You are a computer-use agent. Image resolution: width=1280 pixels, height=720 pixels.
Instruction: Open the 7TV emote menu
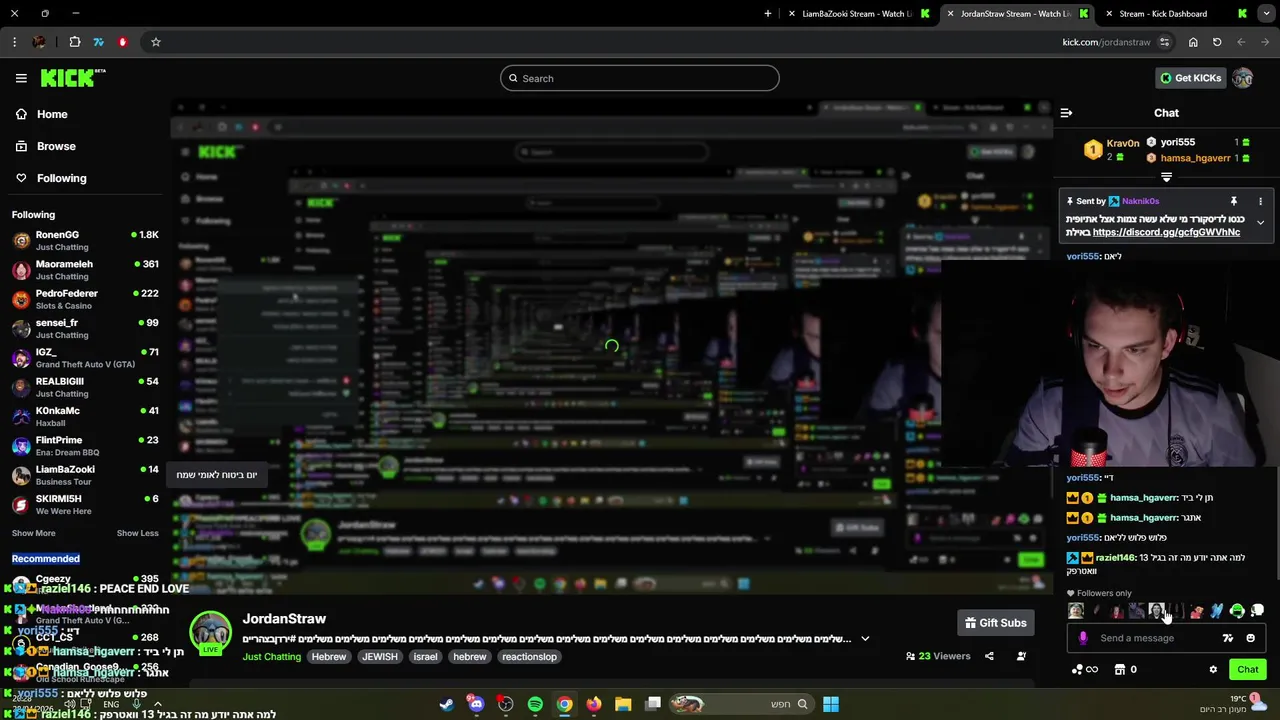click(1228, 638)
